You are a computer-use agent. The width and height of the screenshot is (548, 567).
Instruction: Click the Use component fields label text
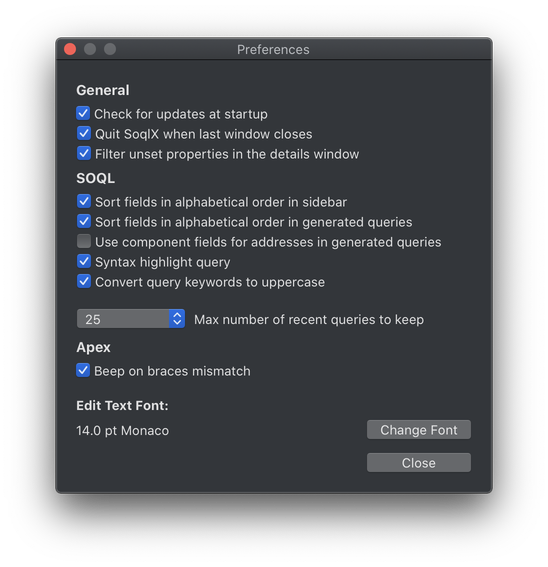[x=268, y=242]
